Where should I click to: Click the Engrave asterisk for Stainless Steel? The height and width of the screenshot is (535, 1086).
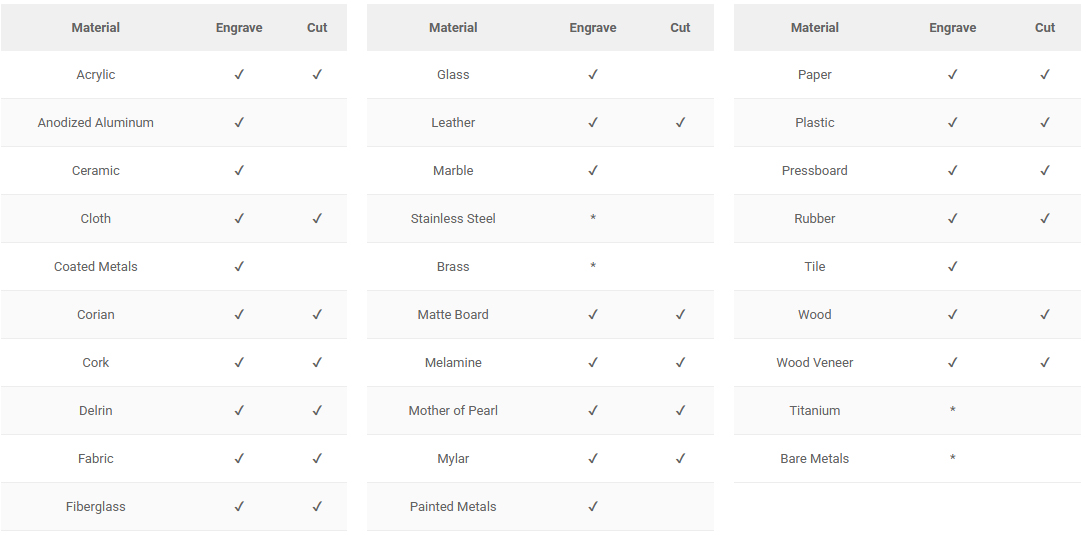(593, 219)
